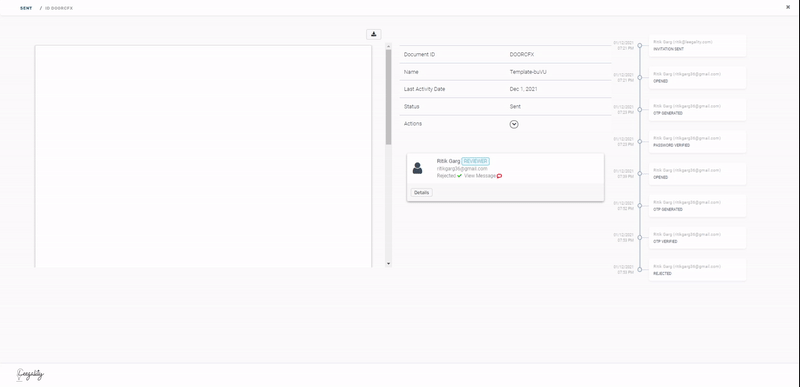Expand the Actions chevron dropdown
The height and width of the screenshot is (387, 800).
click(x=514, y=124)
